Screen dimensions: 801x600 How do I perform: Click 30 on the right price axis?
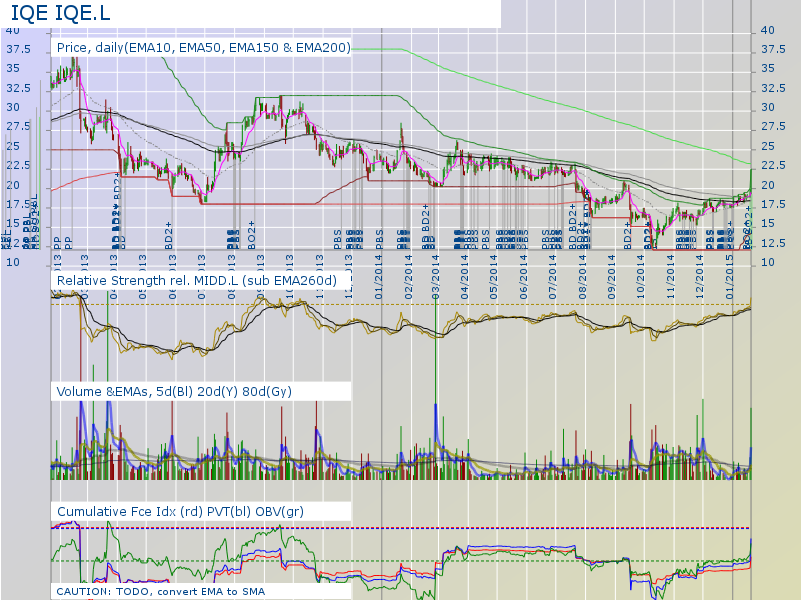coord(768,107)
